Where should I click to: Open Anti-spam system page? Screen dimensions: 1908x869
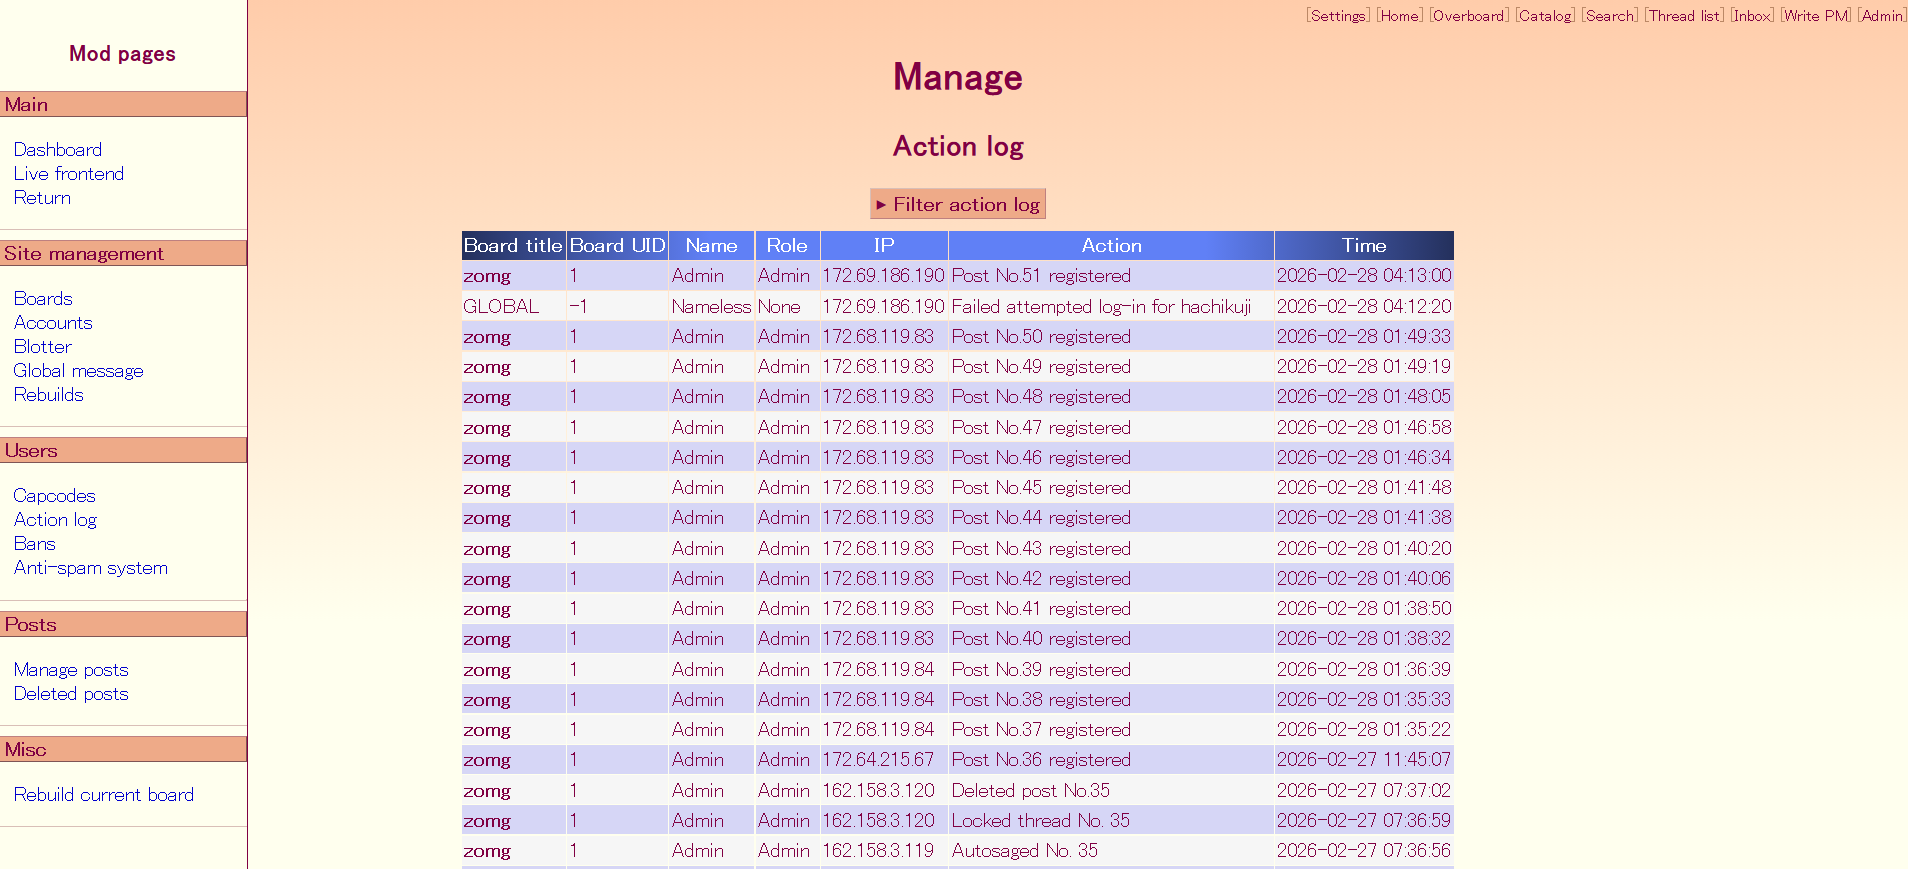point(91,568)
